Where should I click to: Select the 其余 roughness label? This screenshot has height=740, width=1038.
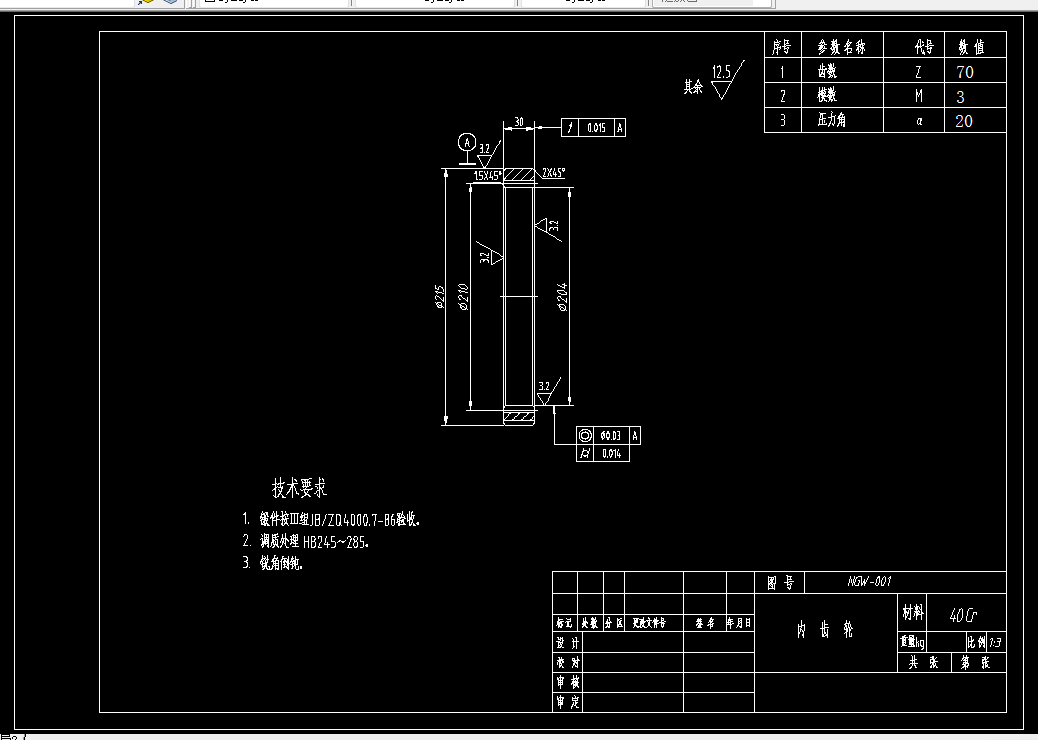pos(693,87)
